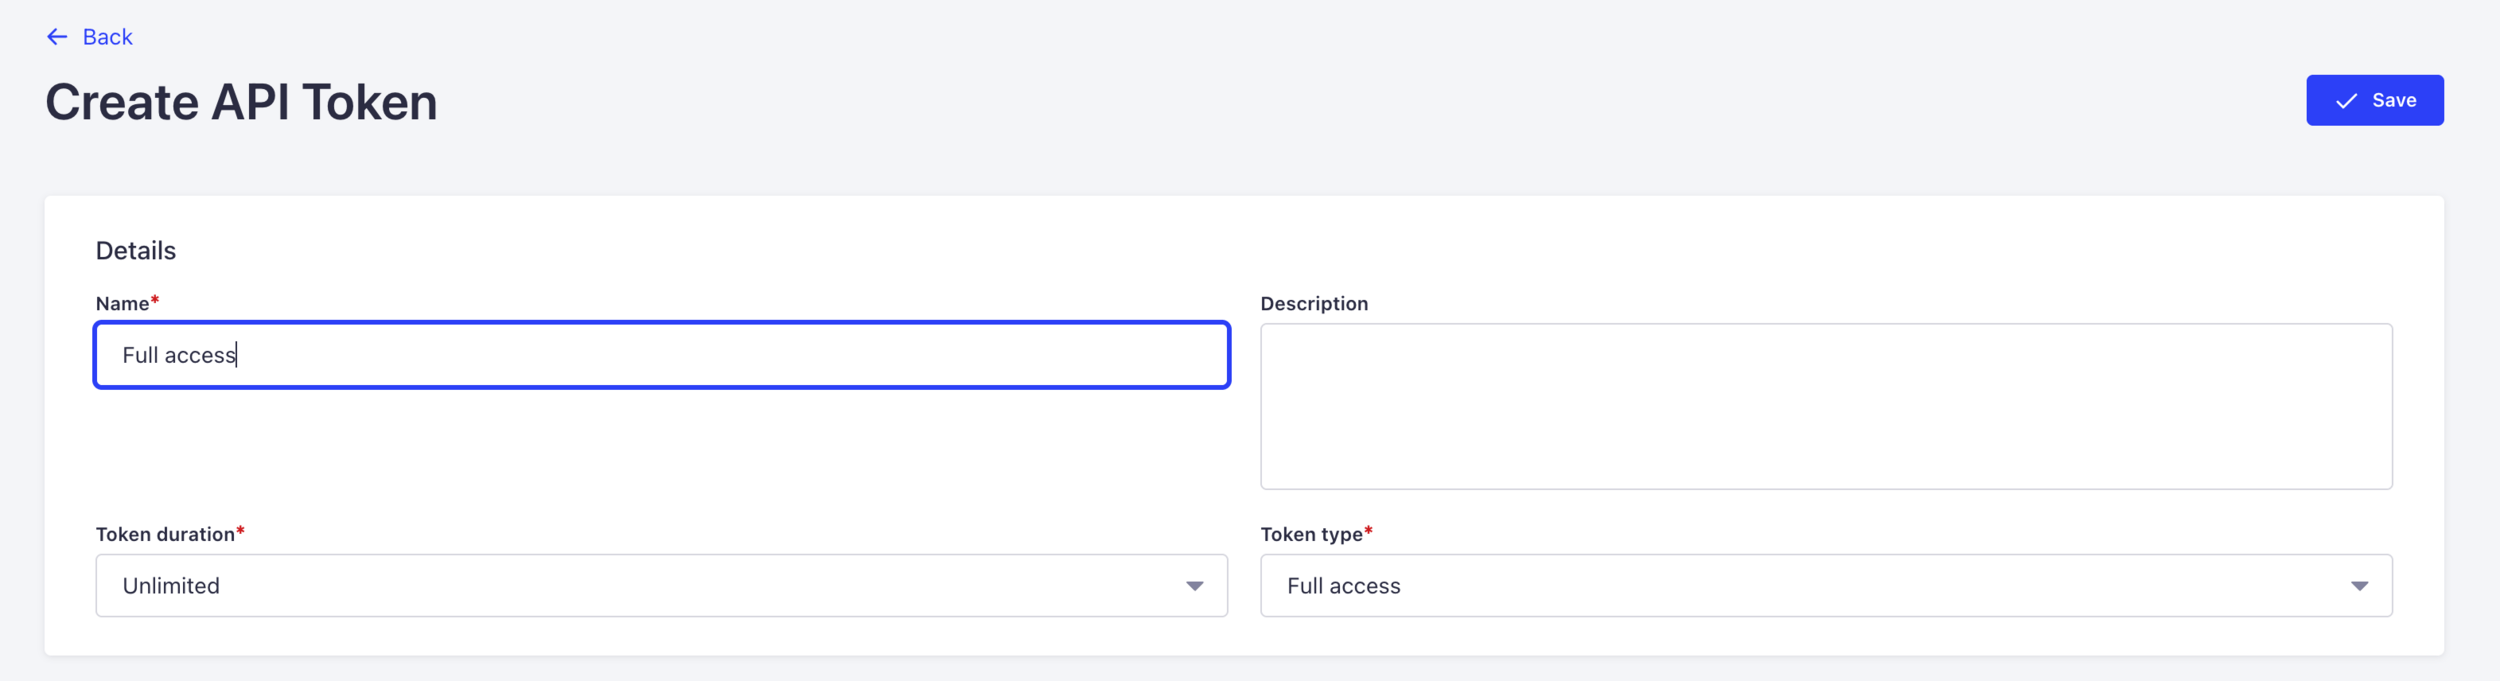Click the red asterisk beside Name
This screenshot has width=2500, height=681.
tap(155, 300)
